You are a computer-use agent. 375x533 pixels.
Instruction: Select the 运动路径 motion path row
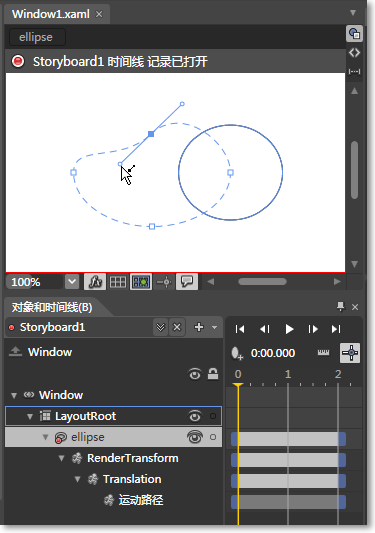tap(141, 500)
